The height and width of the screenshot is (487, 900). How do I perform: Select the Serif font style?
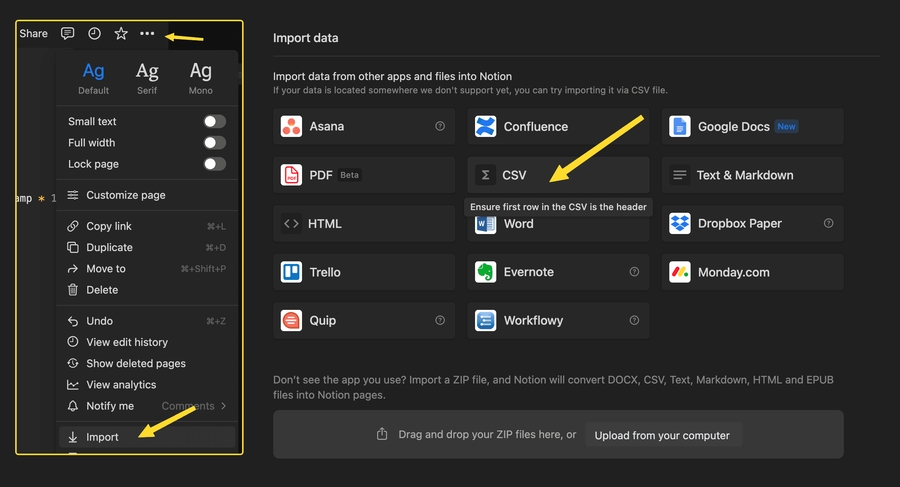coord(147,77)
